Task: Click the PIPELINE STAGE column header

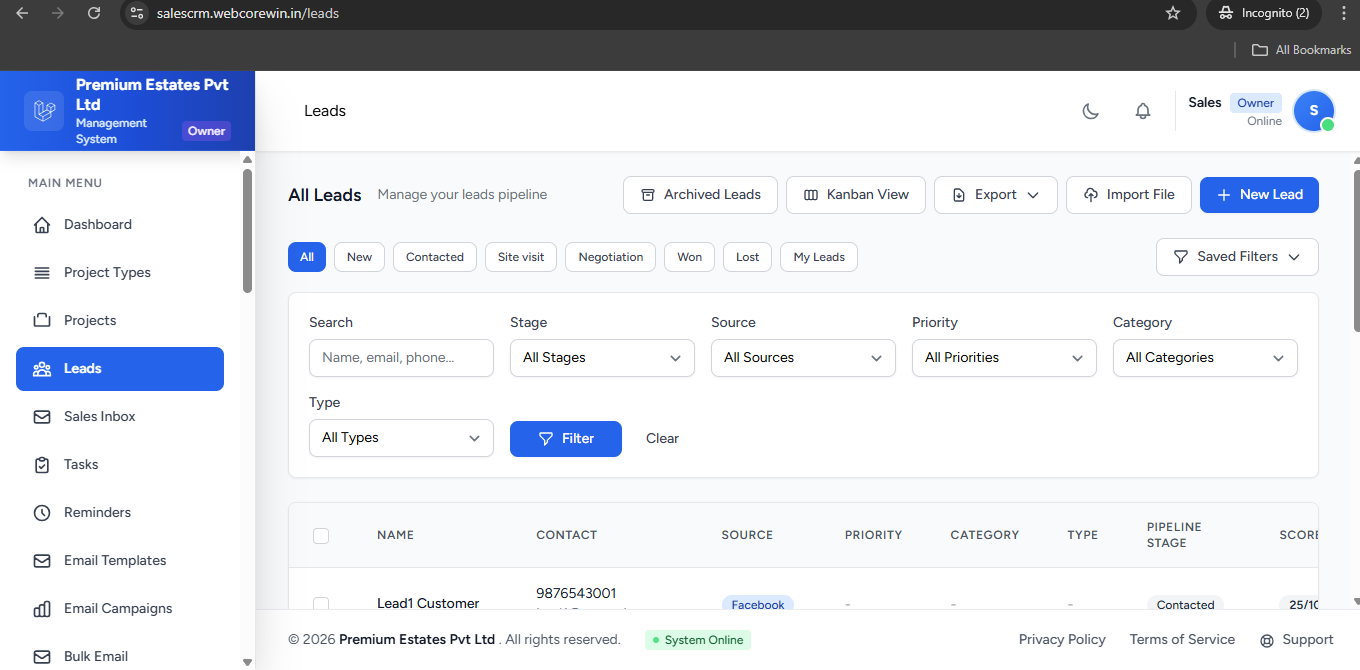Action: [x=1174, y=535]
